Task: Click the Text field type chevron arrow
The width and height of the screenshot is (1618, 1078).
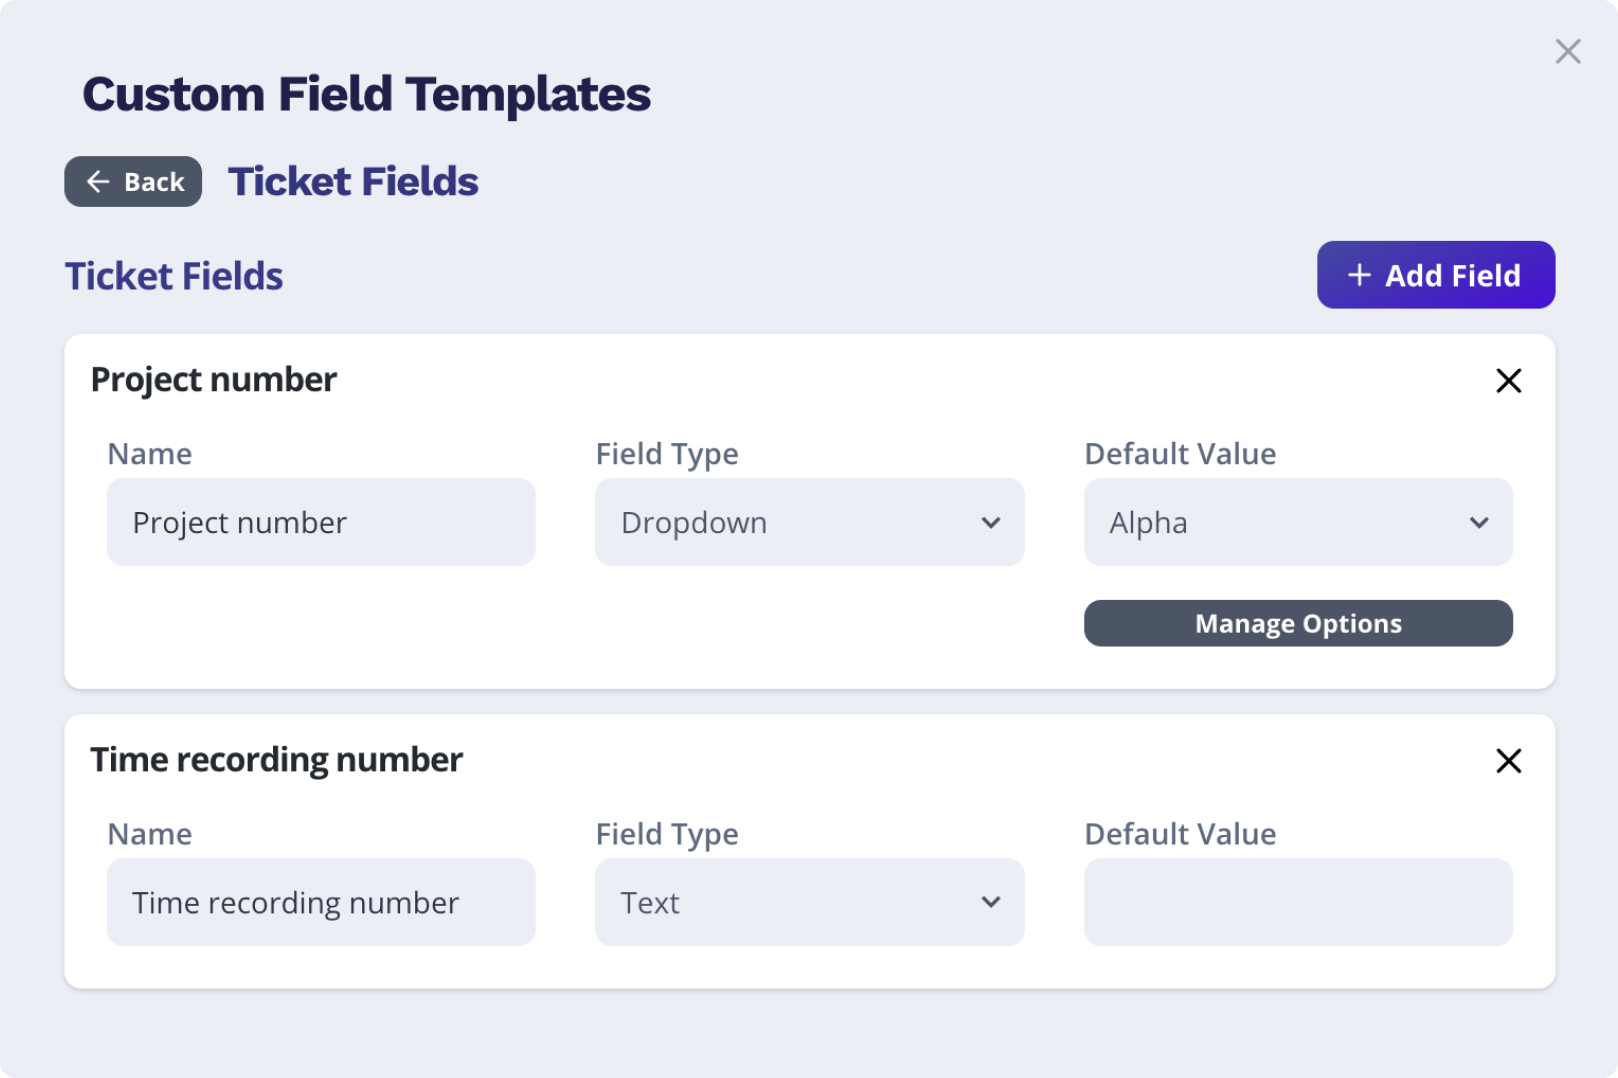Action: pyautogui.click(x=990, y=902)
